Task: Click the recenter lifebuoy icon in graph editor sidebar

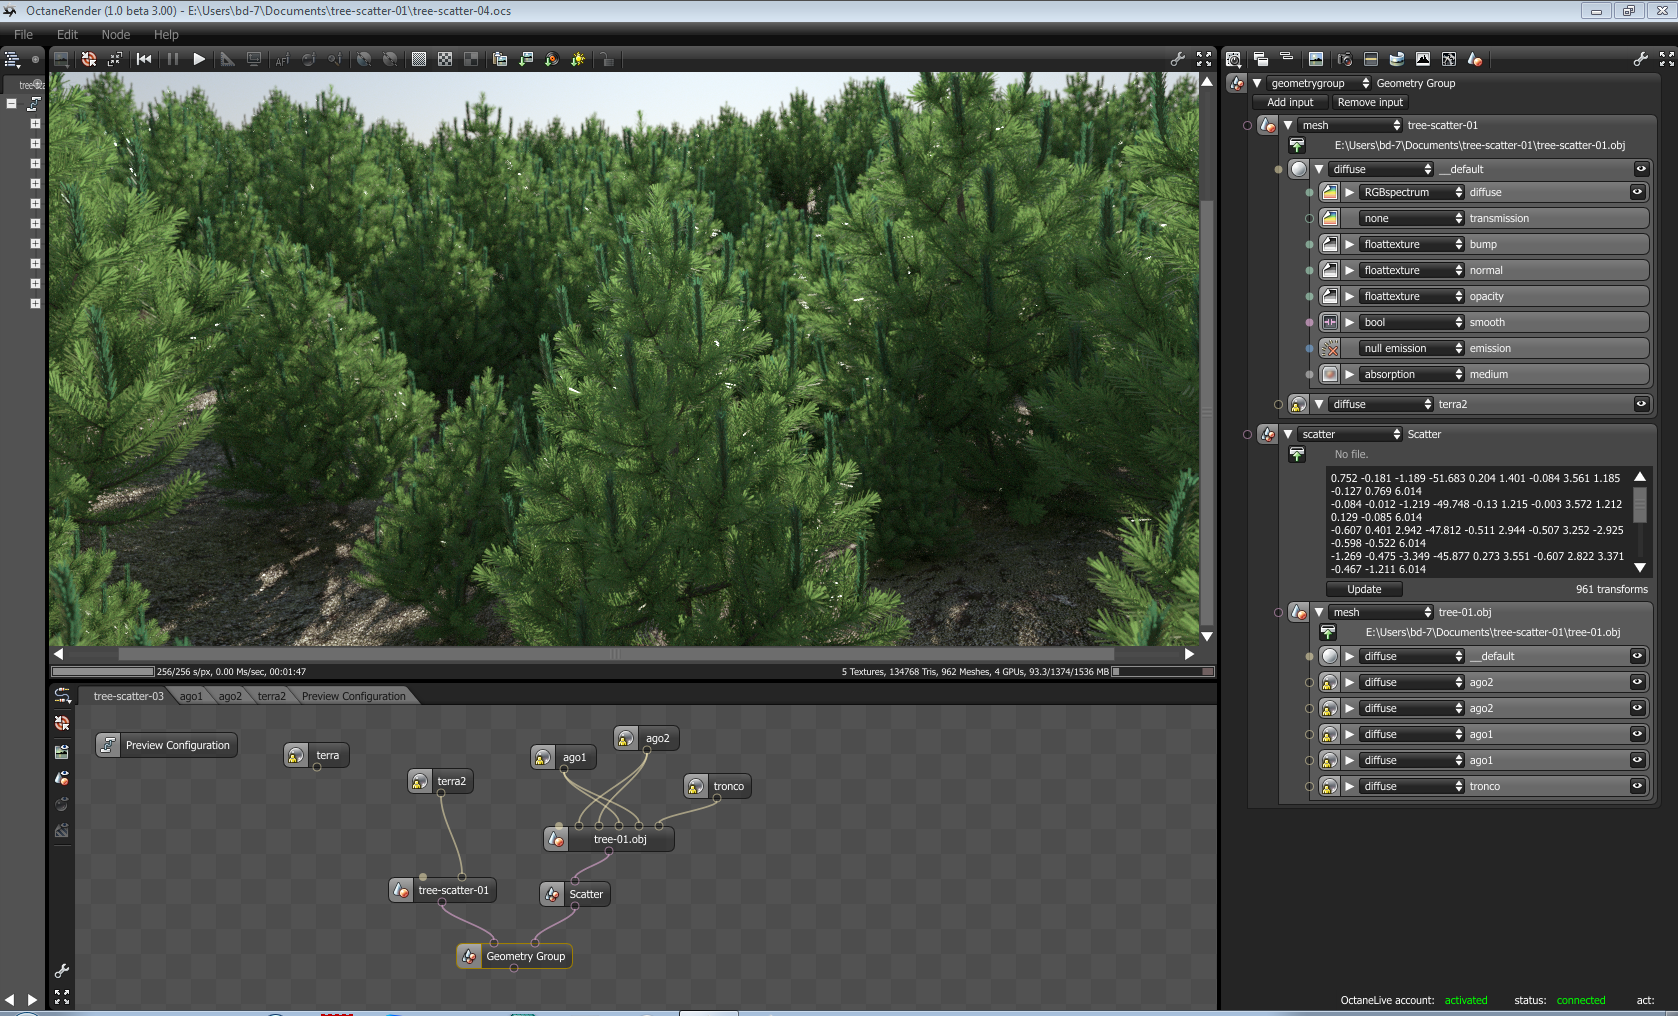Action: (62, 723)
